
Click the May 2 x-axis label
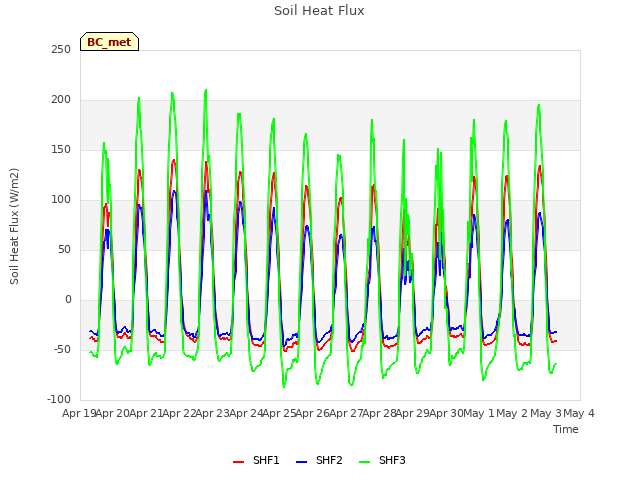coord(513,413)
